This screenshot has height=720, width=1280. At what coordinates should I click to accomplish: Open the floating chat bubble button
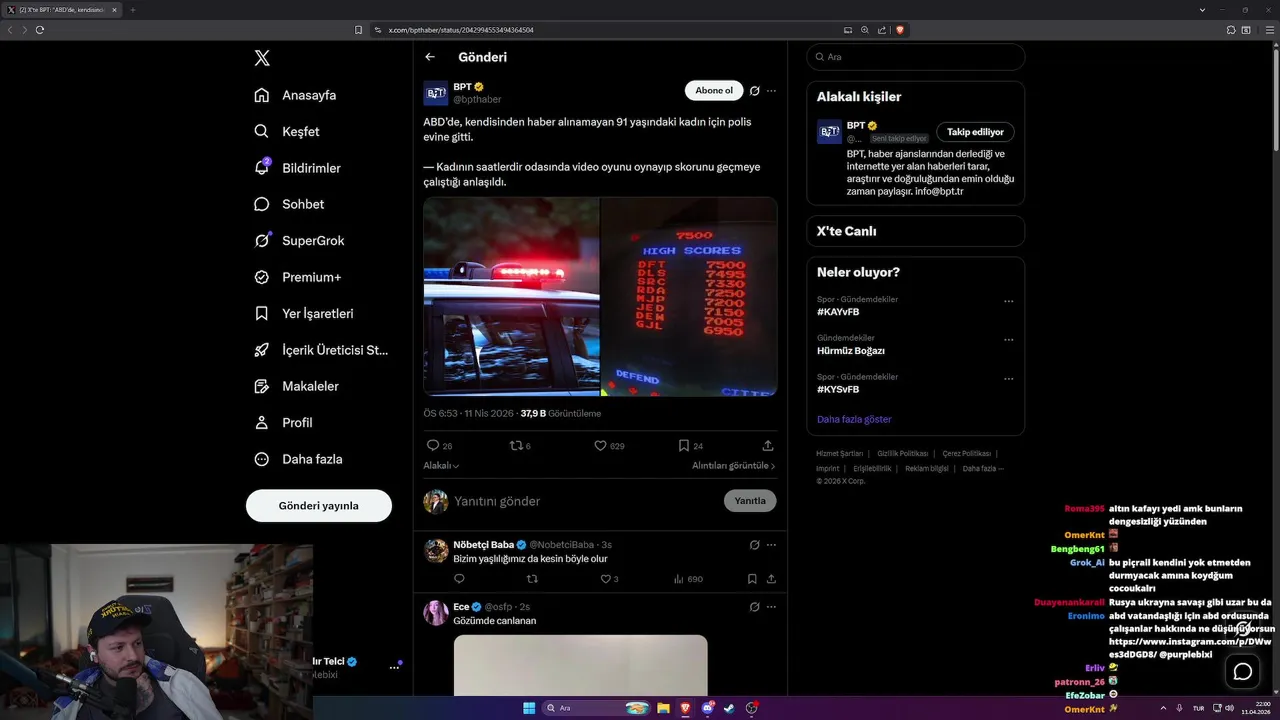pyautogui.click(x=1243, y=671)
